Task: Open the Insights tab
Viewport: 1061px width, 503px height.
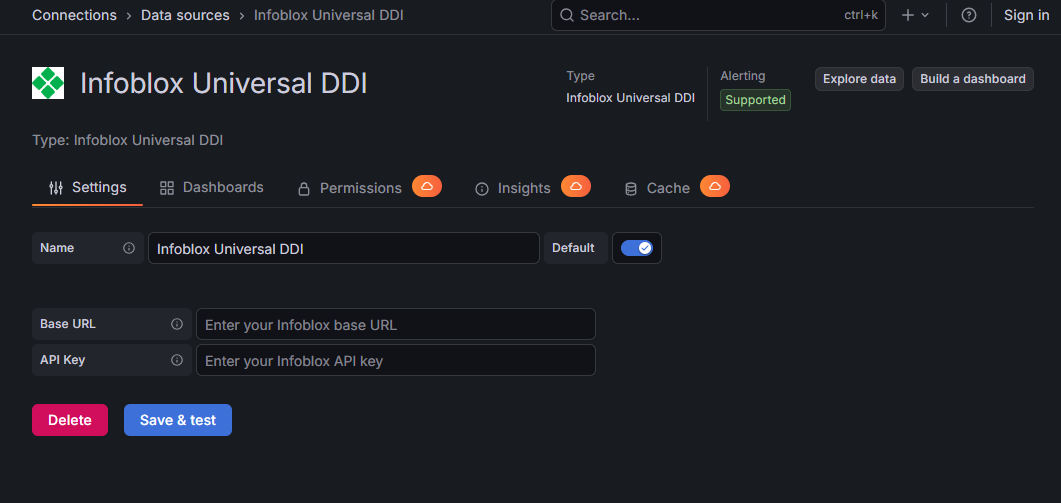Action: pyautogui.click(x=513, y=188)
